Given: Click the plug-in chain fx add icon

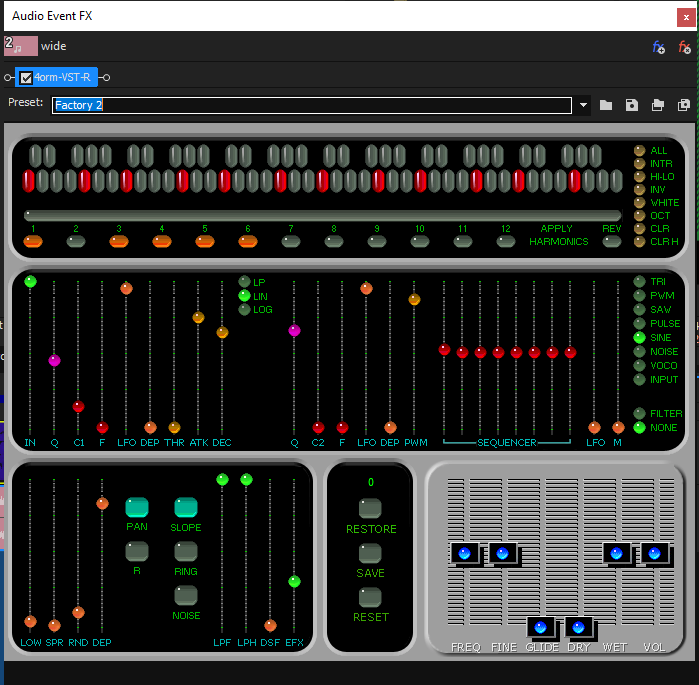Looking at the screenshot, I should 658,47.
